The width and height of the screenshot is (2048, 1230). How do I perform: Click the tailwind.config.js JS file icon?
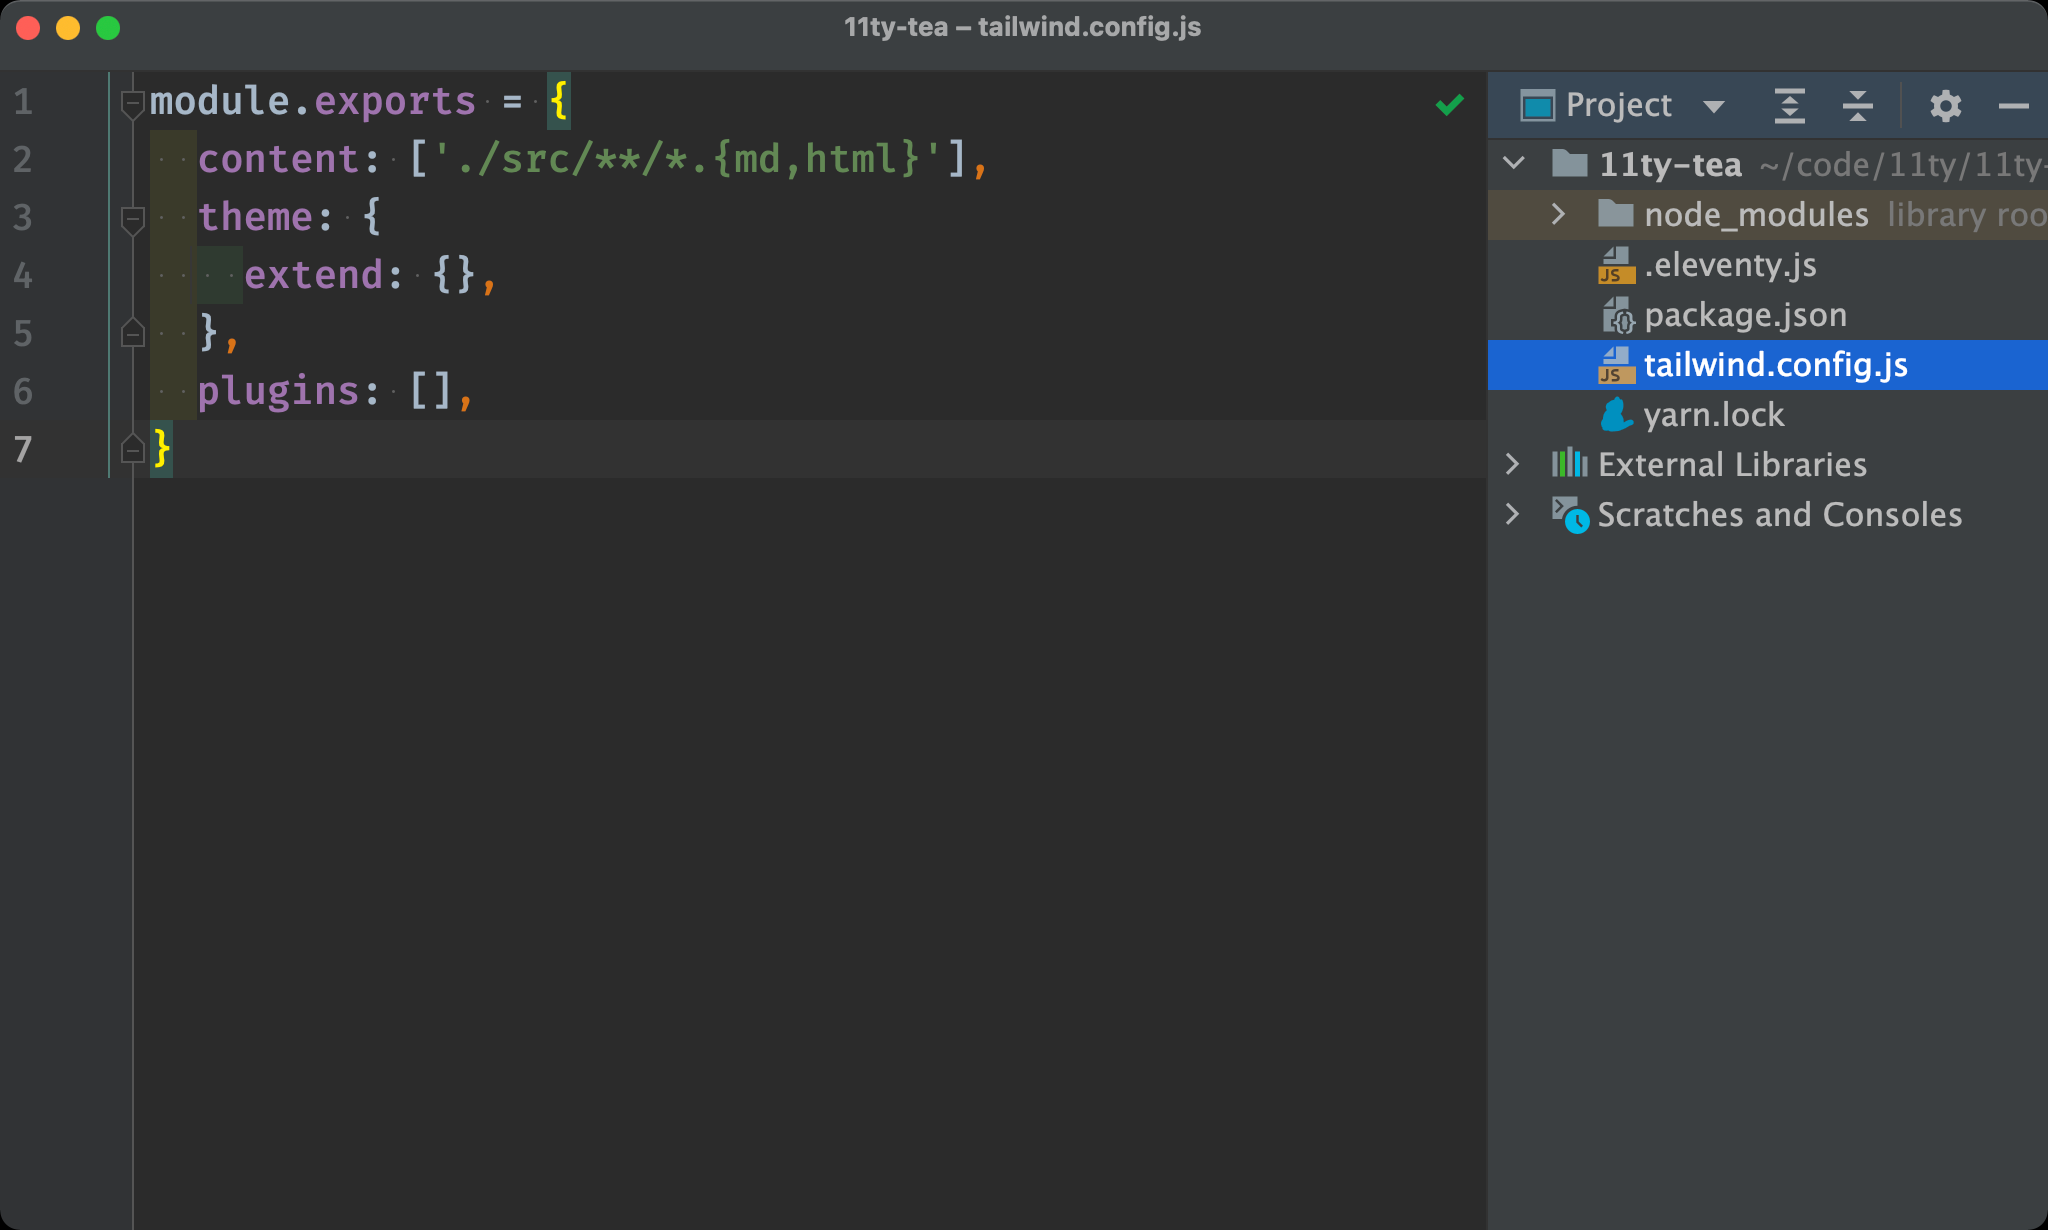coord(1616,365)
